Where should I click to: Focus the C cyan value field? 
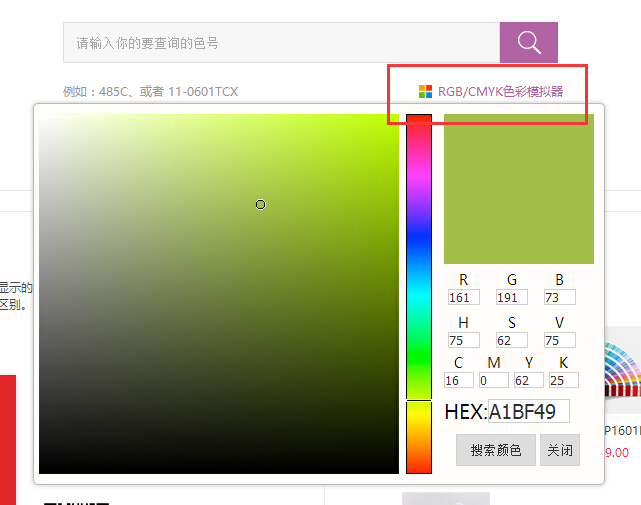tap(459, 380)
